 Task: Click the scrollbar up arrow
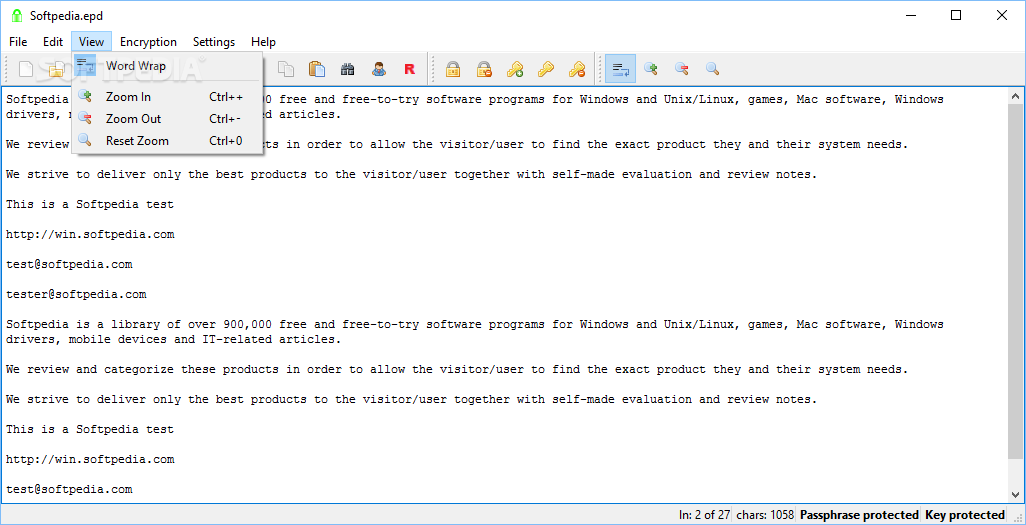pyautogui.click(x=1016, y=97)
